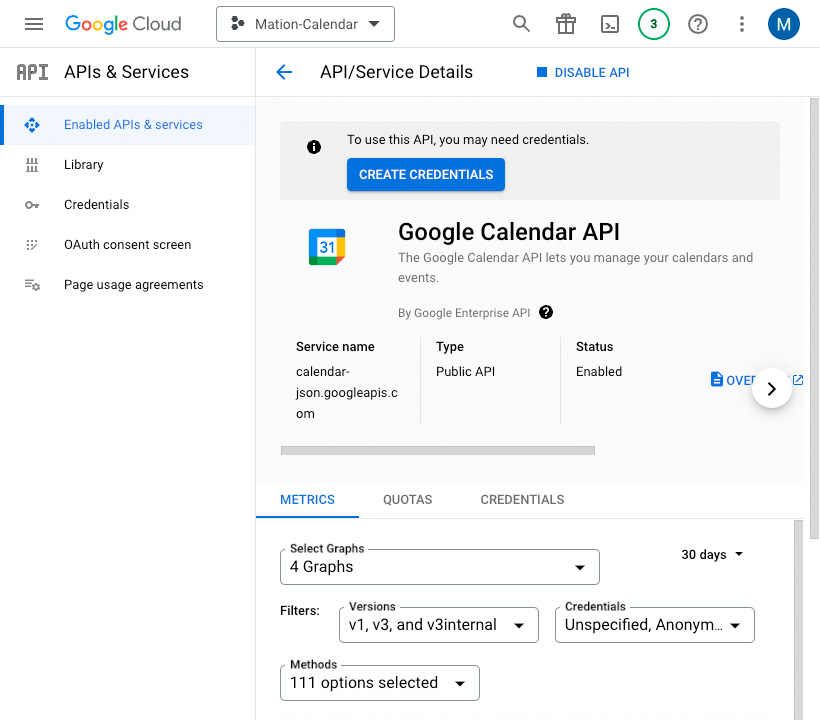Click the API logo icon
Viewport: 820px width, 720px height.
coord(32,72)
